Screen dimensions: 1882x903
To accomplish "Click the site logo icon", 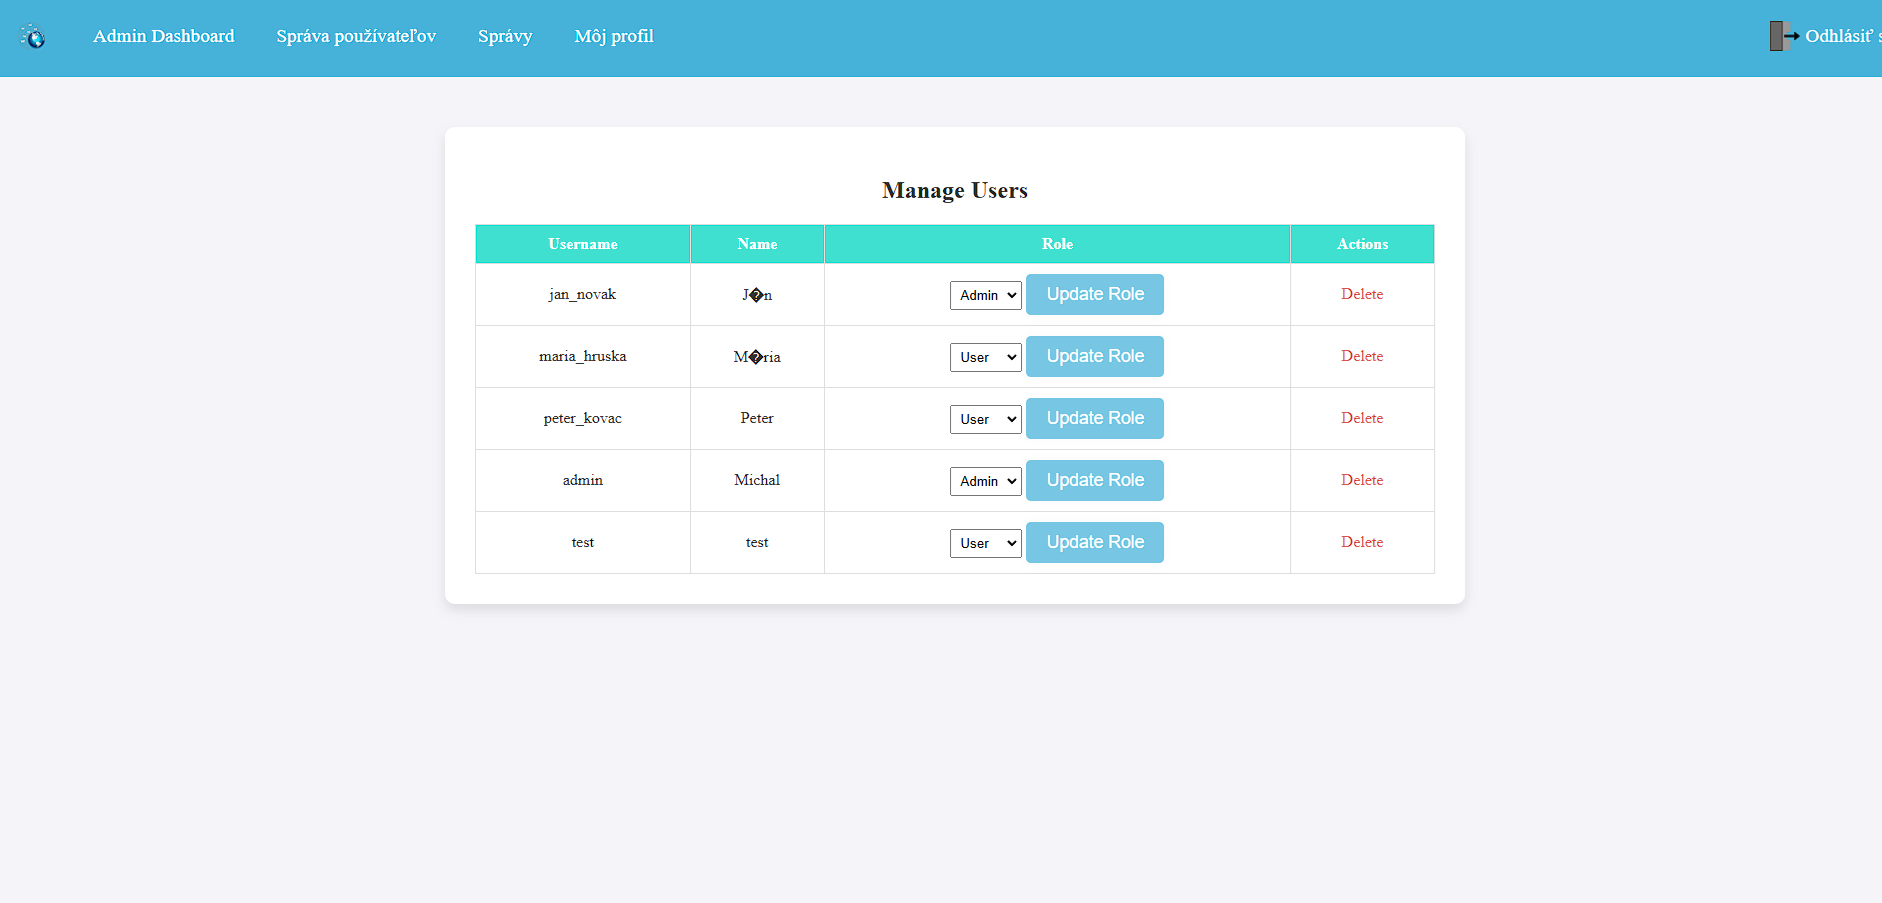I will click(33, 37).
